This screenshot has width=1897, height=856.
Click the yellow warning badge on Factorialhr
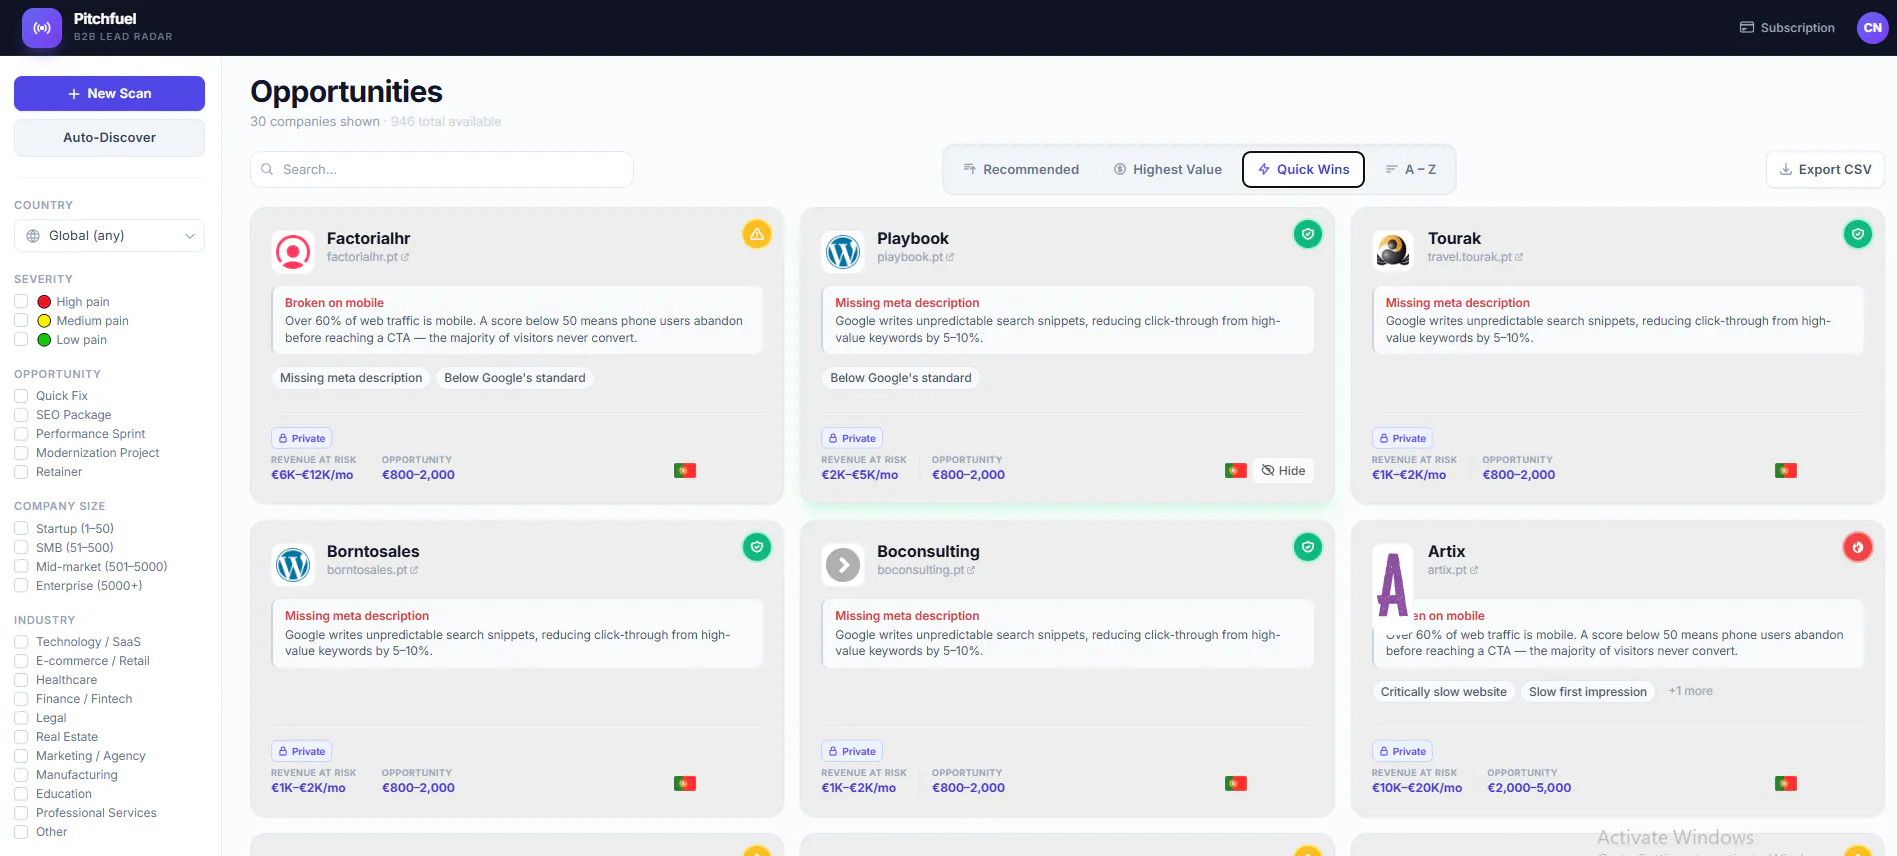(757, 234)
